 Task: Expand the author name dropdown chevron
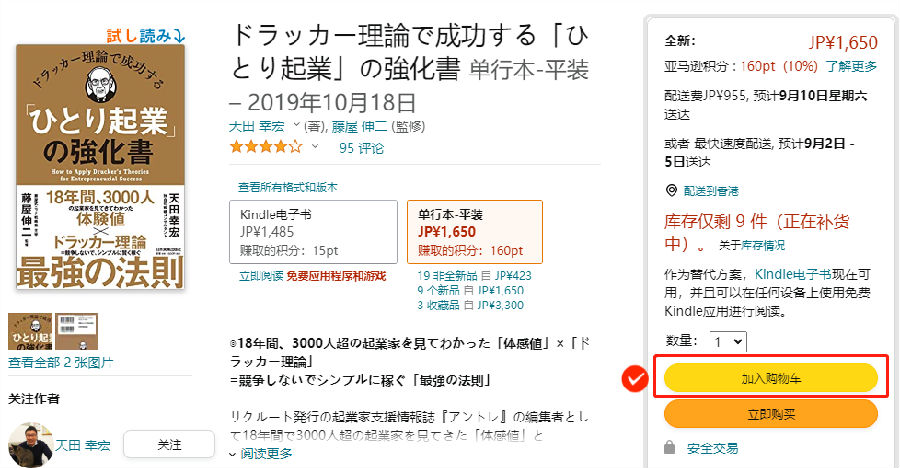295,126
